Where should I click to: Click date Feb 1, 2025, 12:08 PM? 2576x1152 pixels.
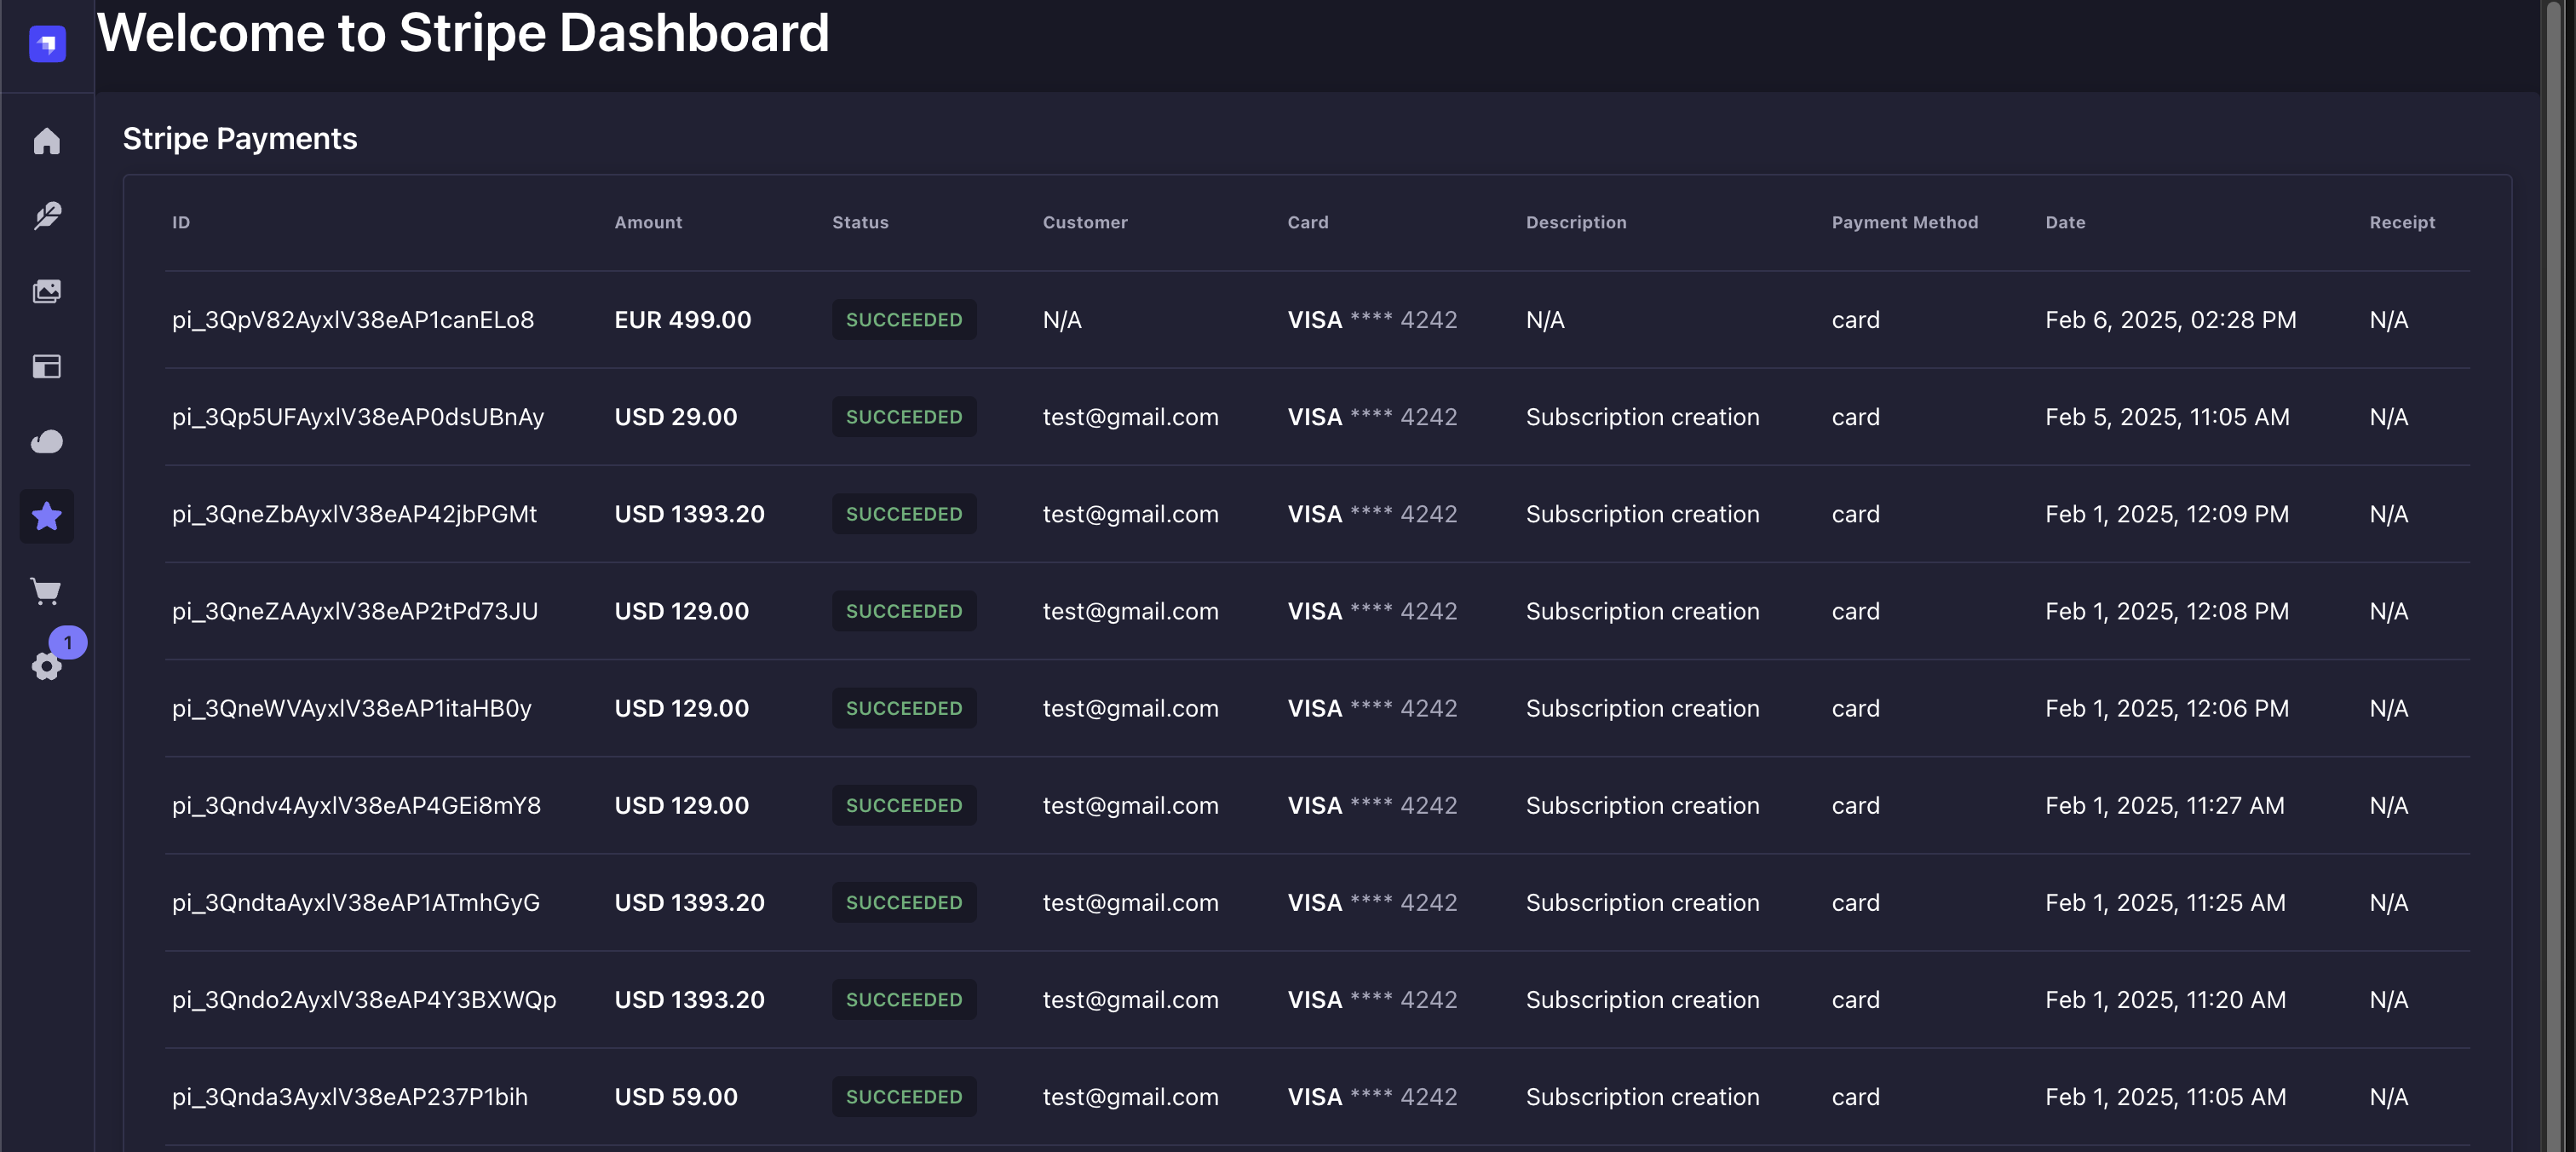click(2167, 611)
